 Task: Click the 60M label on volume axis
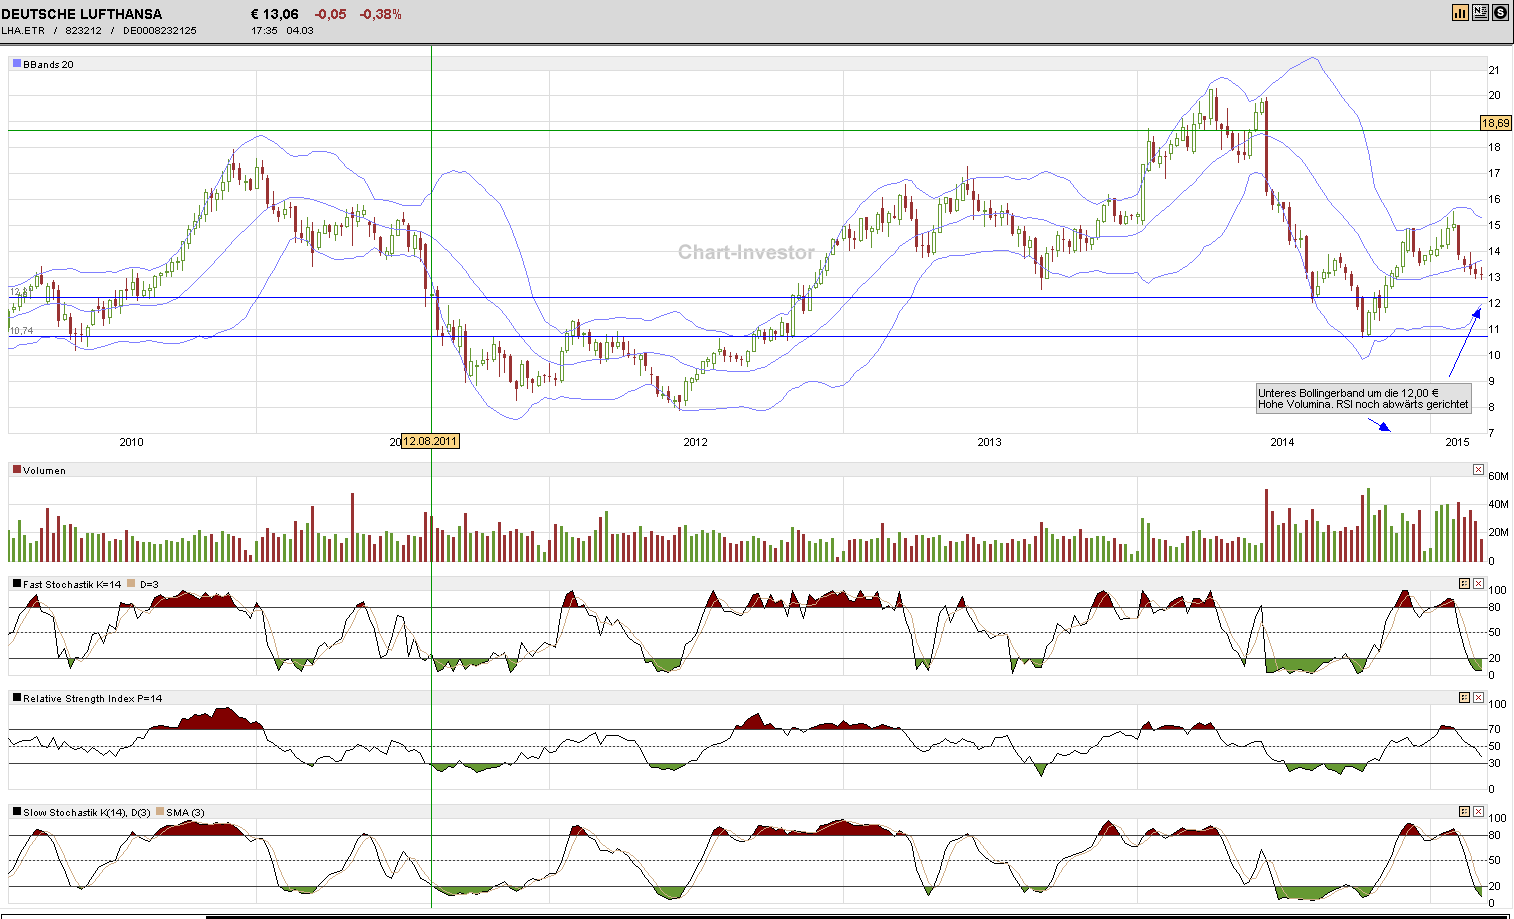(x=1498, y=477)
